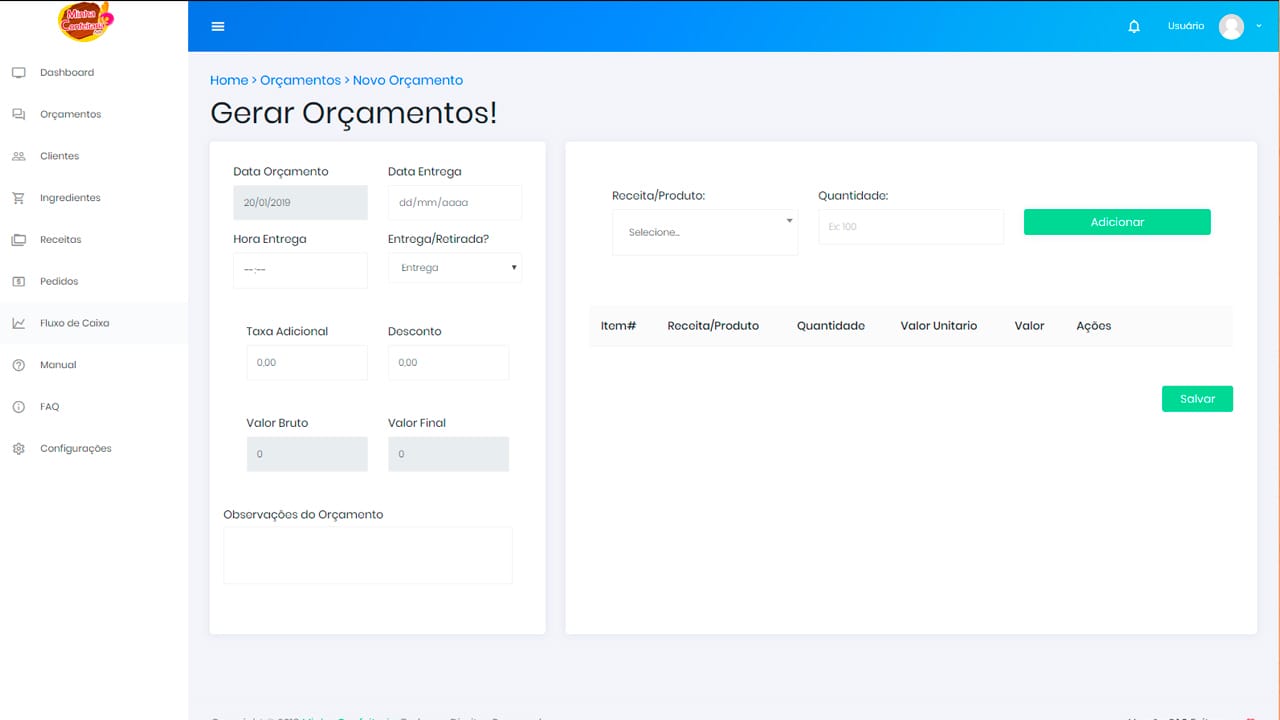Click the Fluxo de Caixa chart icon

pos(18,323)
